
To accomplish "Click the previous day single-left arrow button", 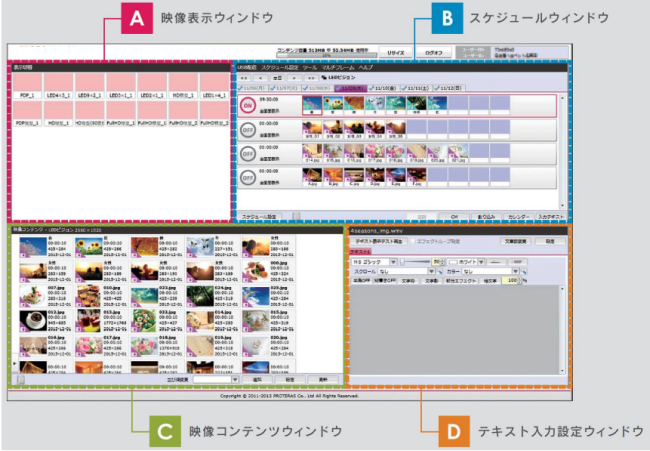I will point(259,76).
